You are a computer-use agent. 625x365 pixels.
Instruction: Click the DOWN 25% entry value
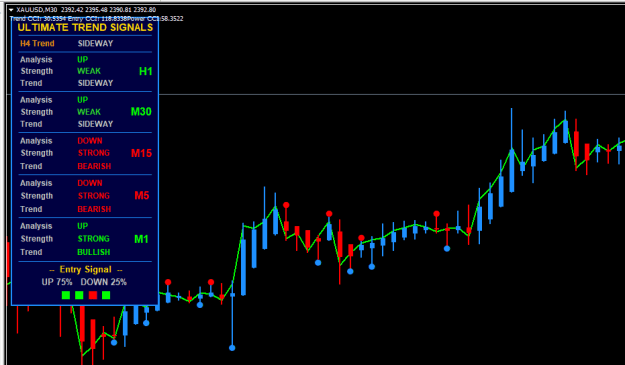[x=104, y=282]
